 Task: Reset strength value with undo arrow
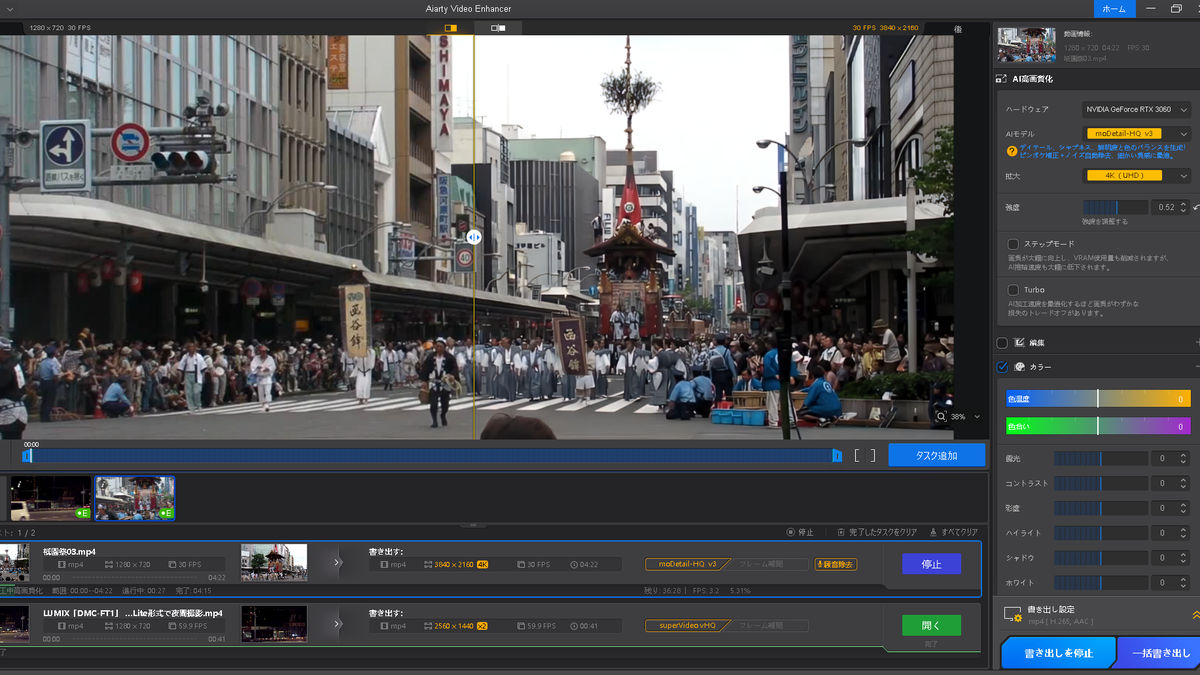coord(1195,208)
